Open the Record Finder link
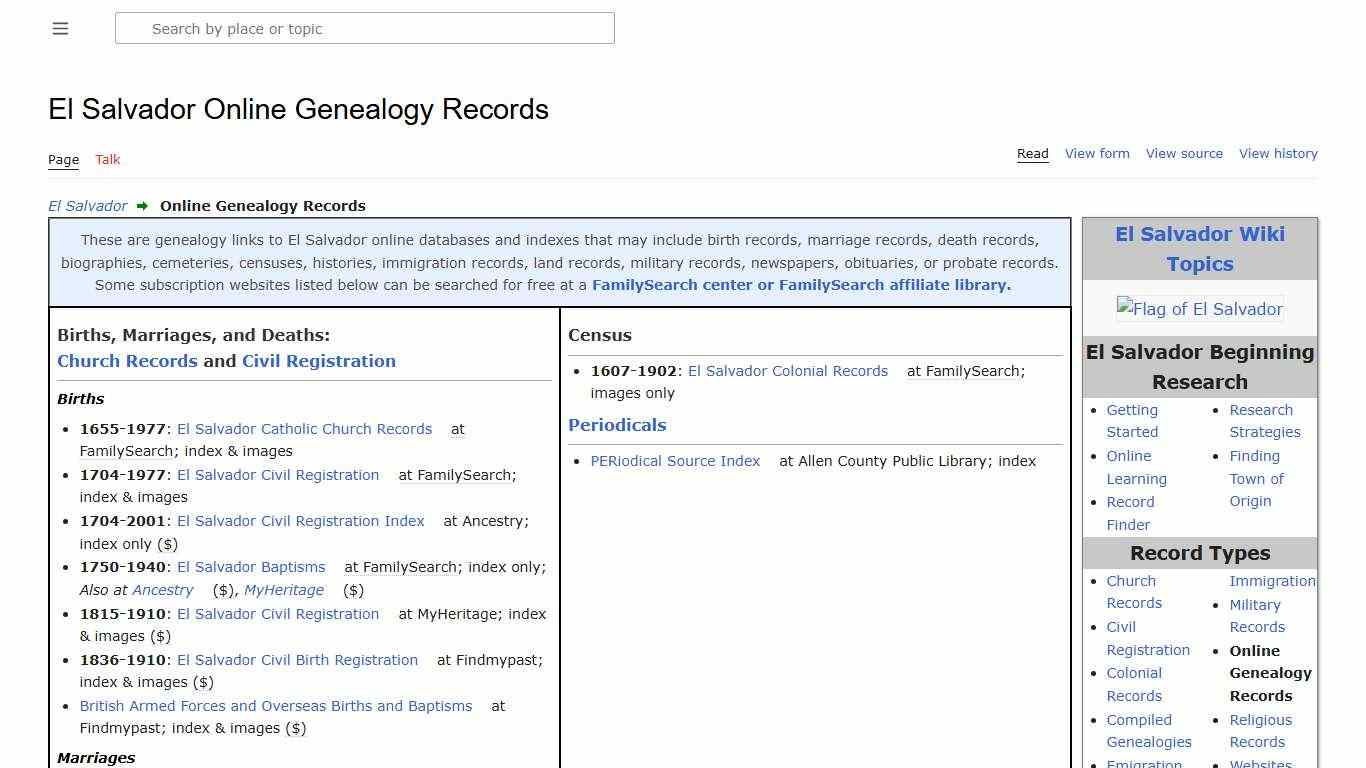 tap(1130, 513)
